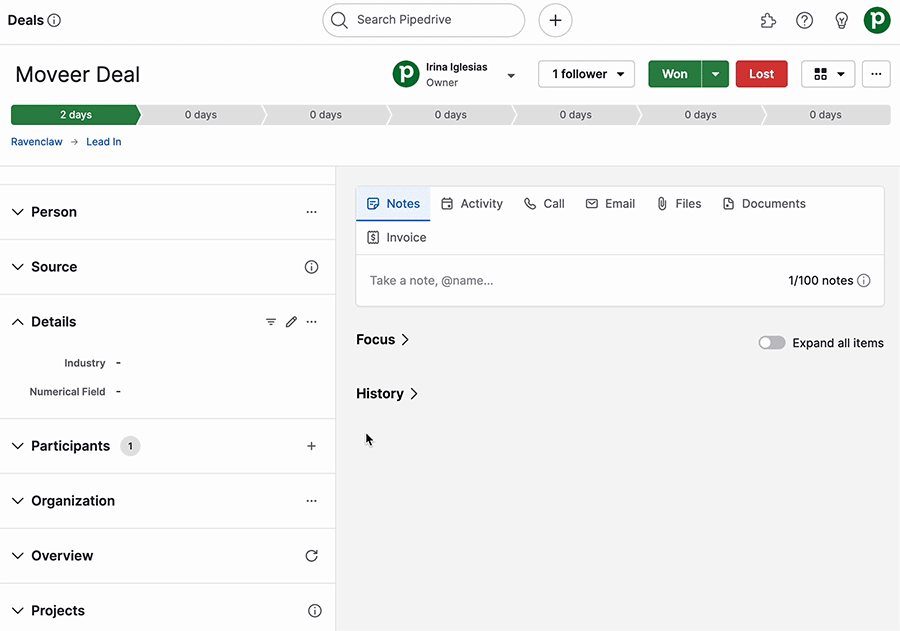Expand the Source section
The image size is (900, 631).
coord(18,267)
